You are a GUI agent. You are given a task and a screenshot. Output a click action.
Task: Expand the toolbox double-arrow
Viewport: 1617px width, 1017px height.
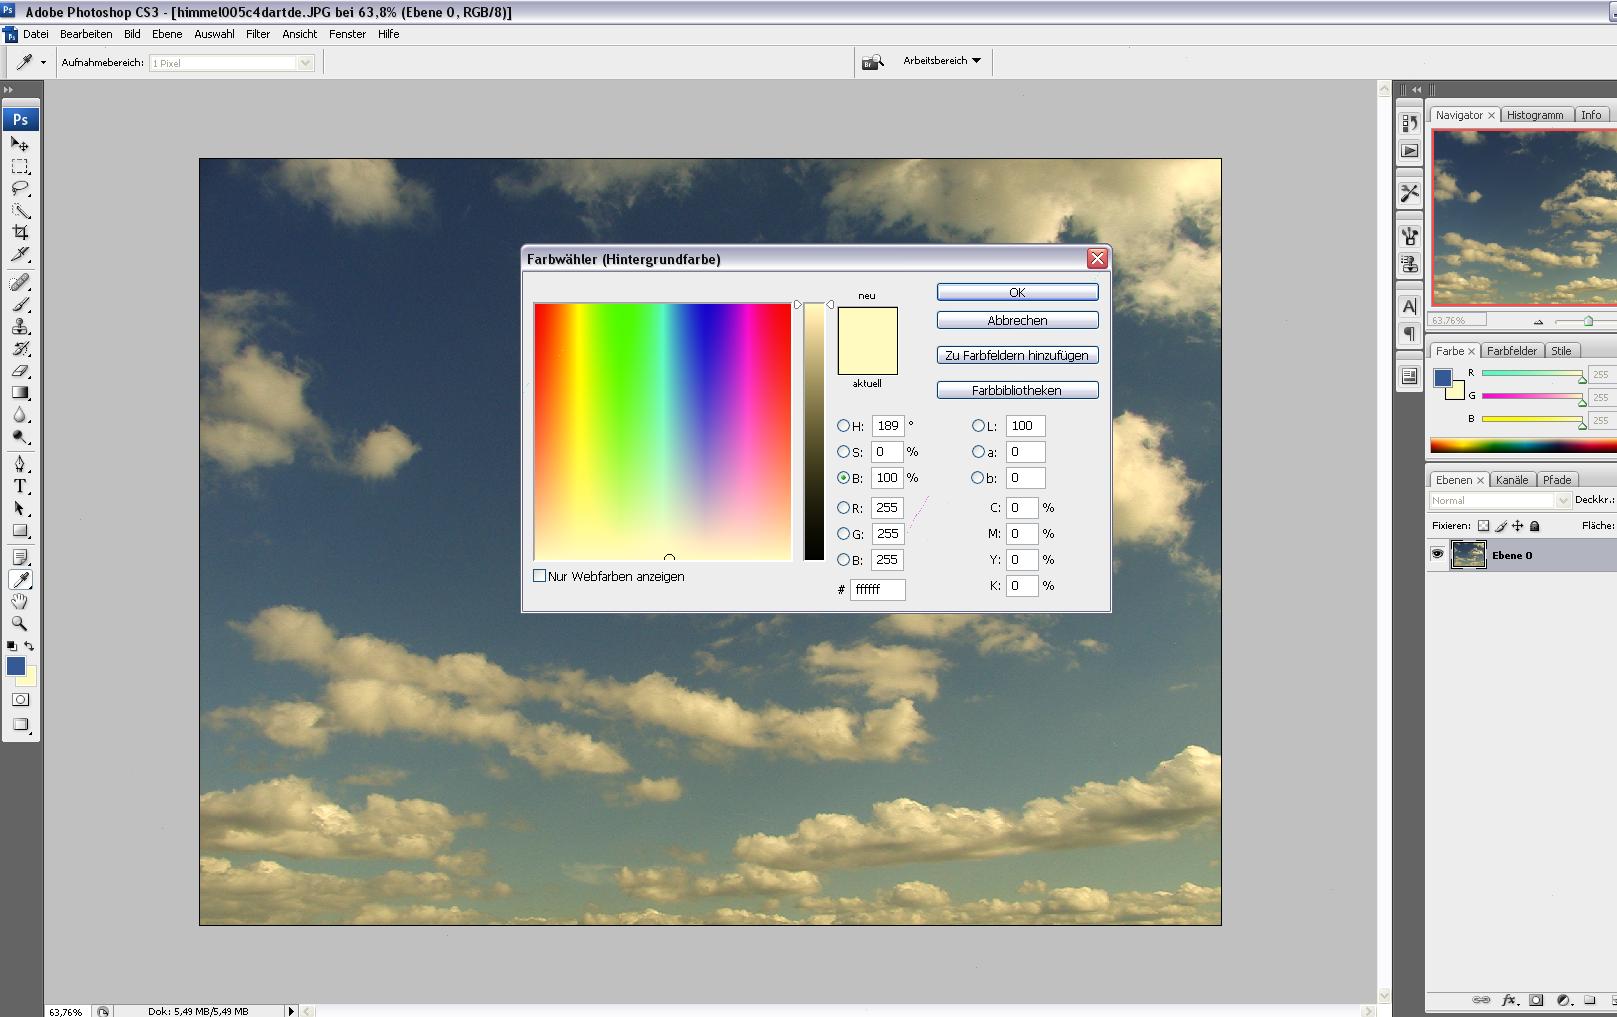click(x=8, y=90)
